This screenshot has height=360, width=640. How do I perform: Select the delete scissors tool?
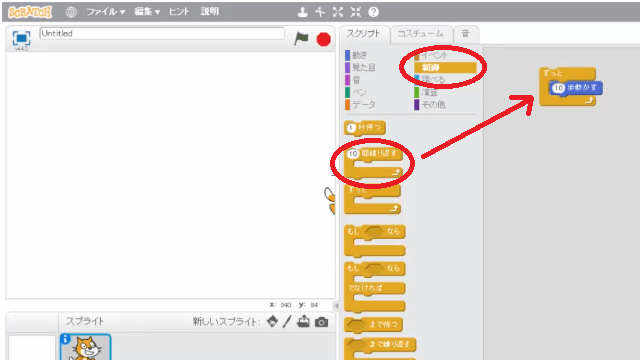point(320,12)
